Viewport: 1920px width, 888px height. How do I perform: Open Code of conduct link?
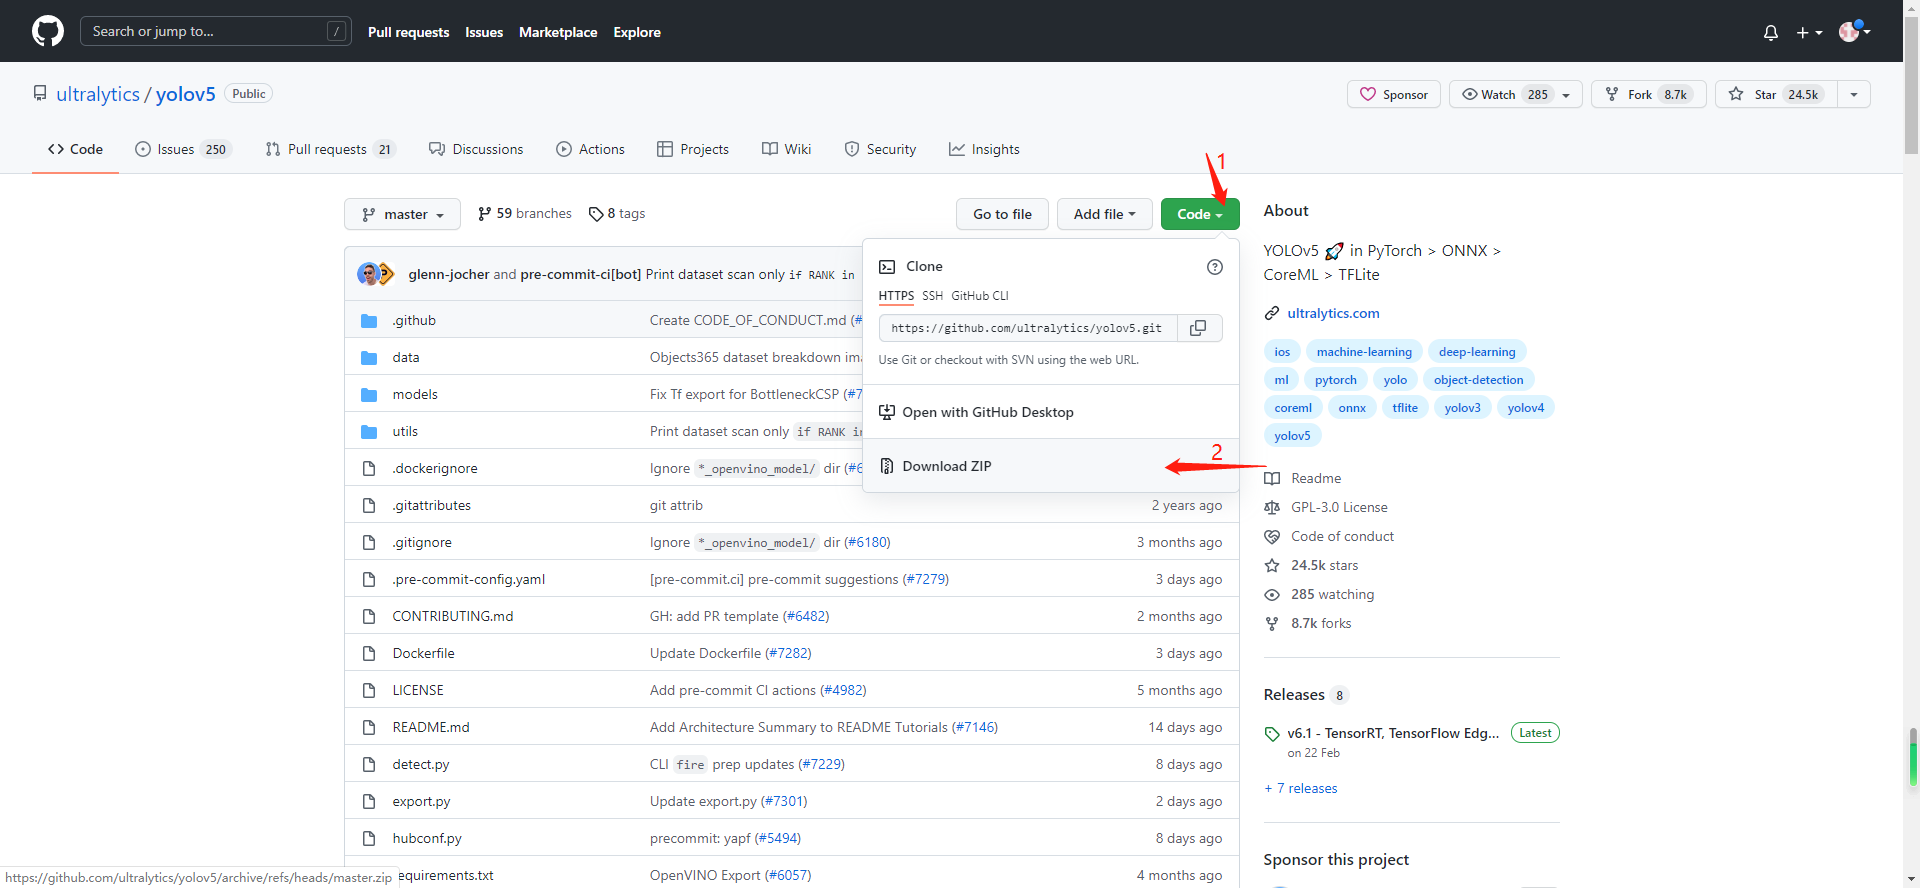coord(1342,536)
